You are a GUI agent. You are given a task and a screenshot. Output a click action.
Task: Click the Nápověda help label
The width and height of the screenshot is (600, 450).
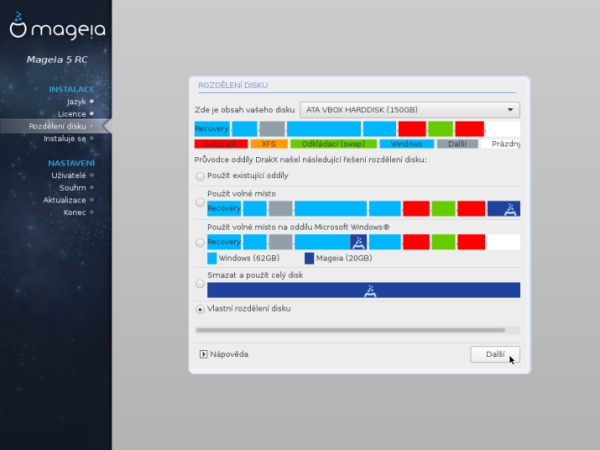[x=229, y=354]
